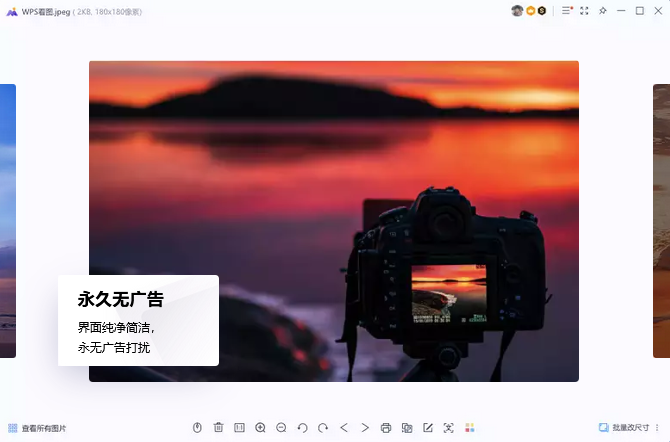Open the main menu with red dot

point(567,11)
